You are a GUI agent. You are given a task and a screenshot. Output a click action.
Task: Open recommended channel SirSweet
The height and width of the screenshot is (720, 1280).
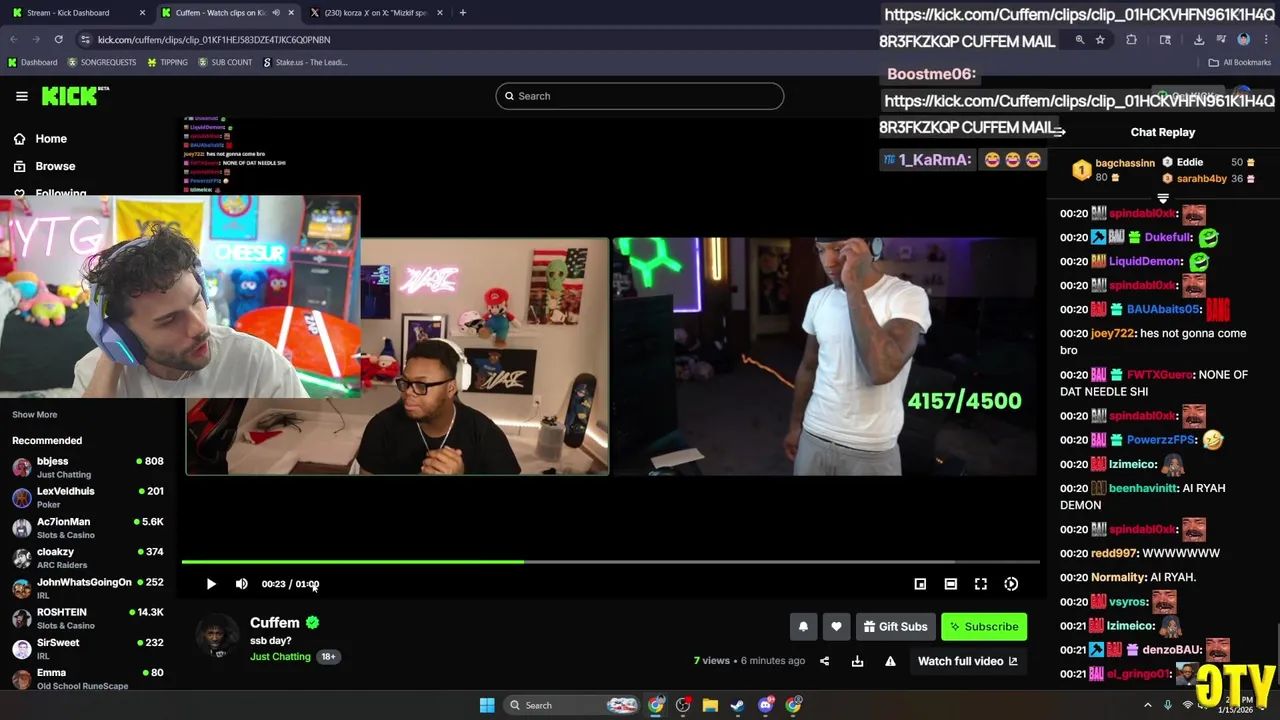(88, 649)
